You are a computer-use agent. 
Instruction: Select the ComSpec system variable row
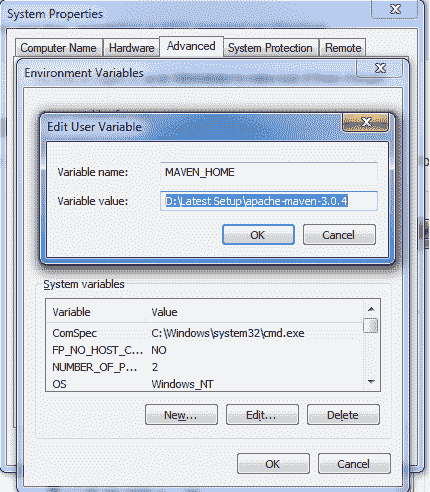204,333
